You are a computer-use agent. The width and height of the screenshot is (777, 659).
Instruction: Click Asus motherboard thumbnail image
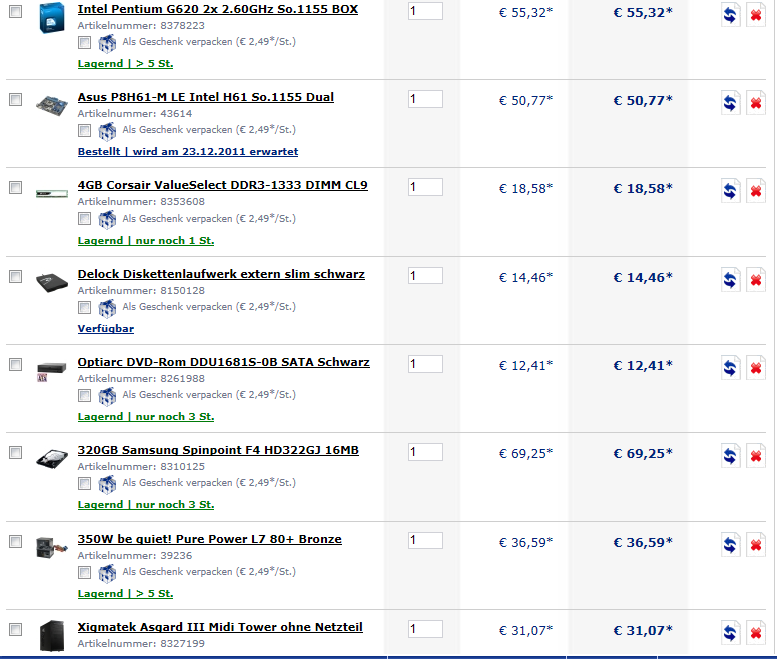pos(52,106)
